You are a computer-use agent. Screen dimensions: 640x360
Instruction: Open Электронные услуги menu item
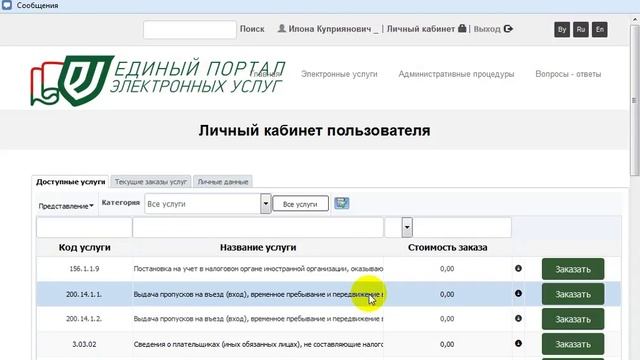(x=339, y=74)
